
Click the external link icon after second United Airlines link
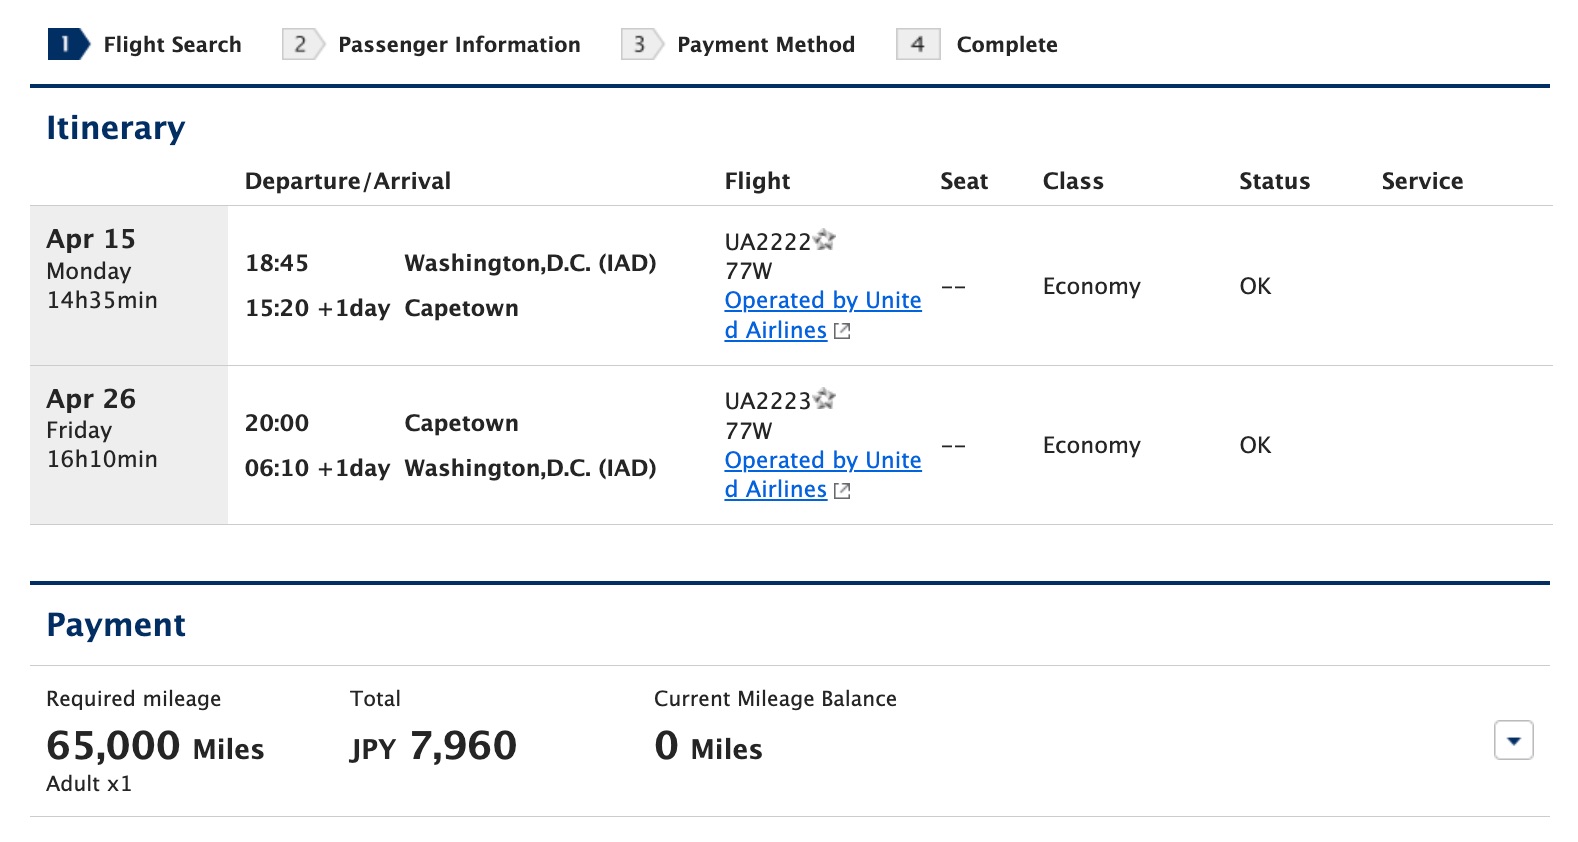point(842,490)
